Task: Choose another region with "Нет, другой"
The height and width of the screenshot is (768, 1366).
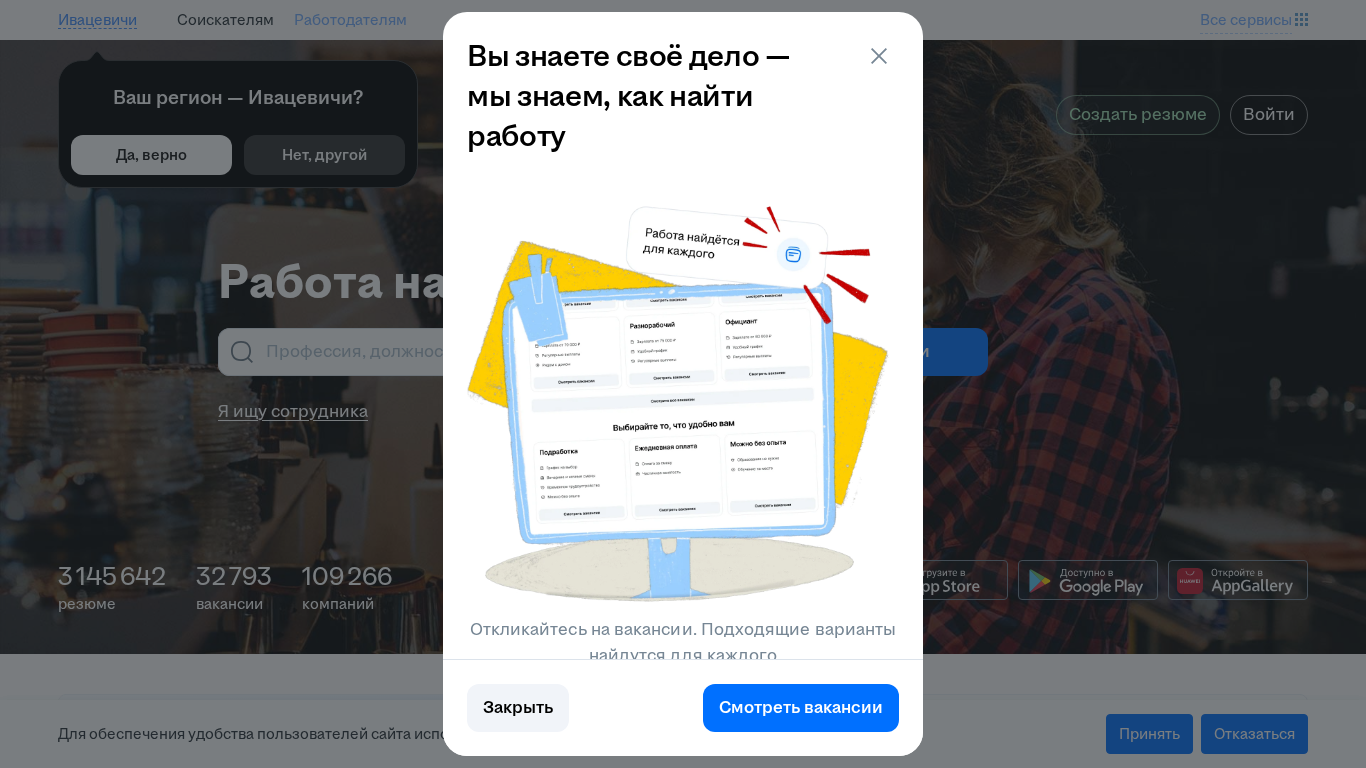Action: [324, 155]
